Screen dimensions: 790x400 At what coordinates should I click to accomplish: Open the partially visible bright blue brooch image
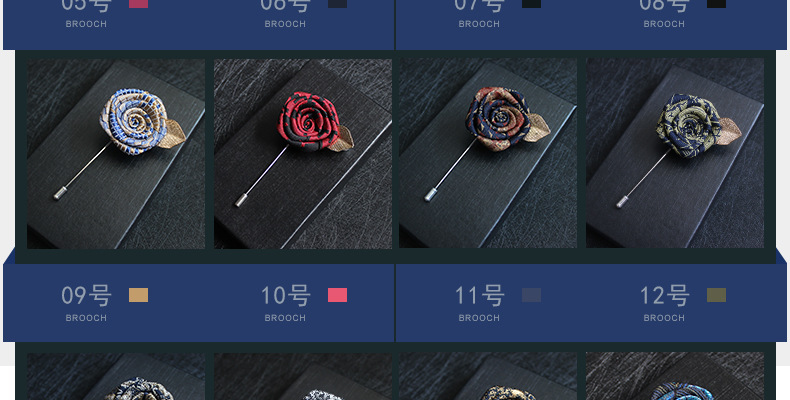[x=675, y=376]
